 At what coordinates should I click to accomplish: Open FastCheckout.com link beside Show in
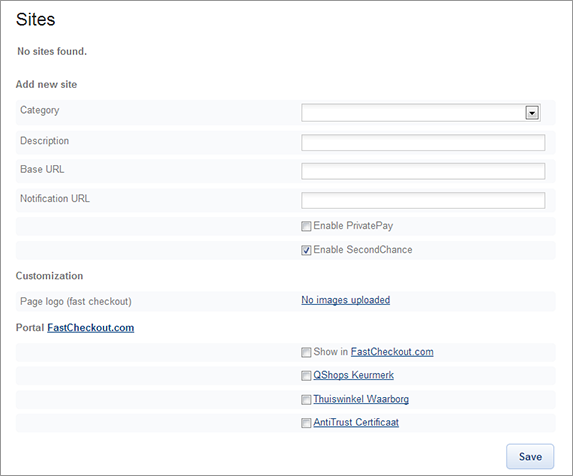[392, 352]
